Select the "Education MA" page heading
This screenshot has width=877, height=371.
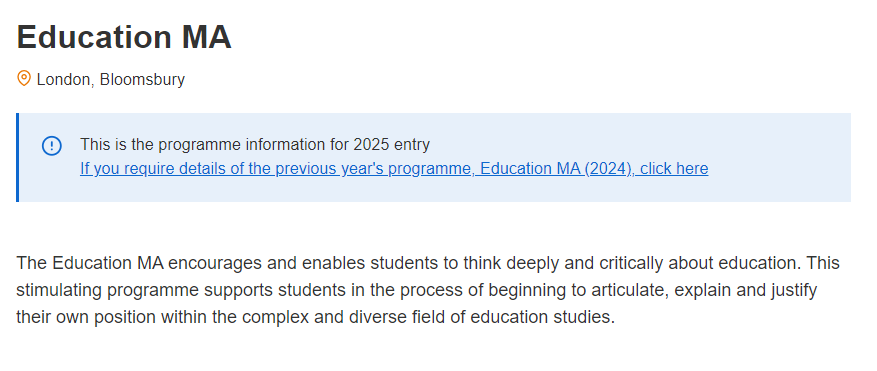[124, 37]
